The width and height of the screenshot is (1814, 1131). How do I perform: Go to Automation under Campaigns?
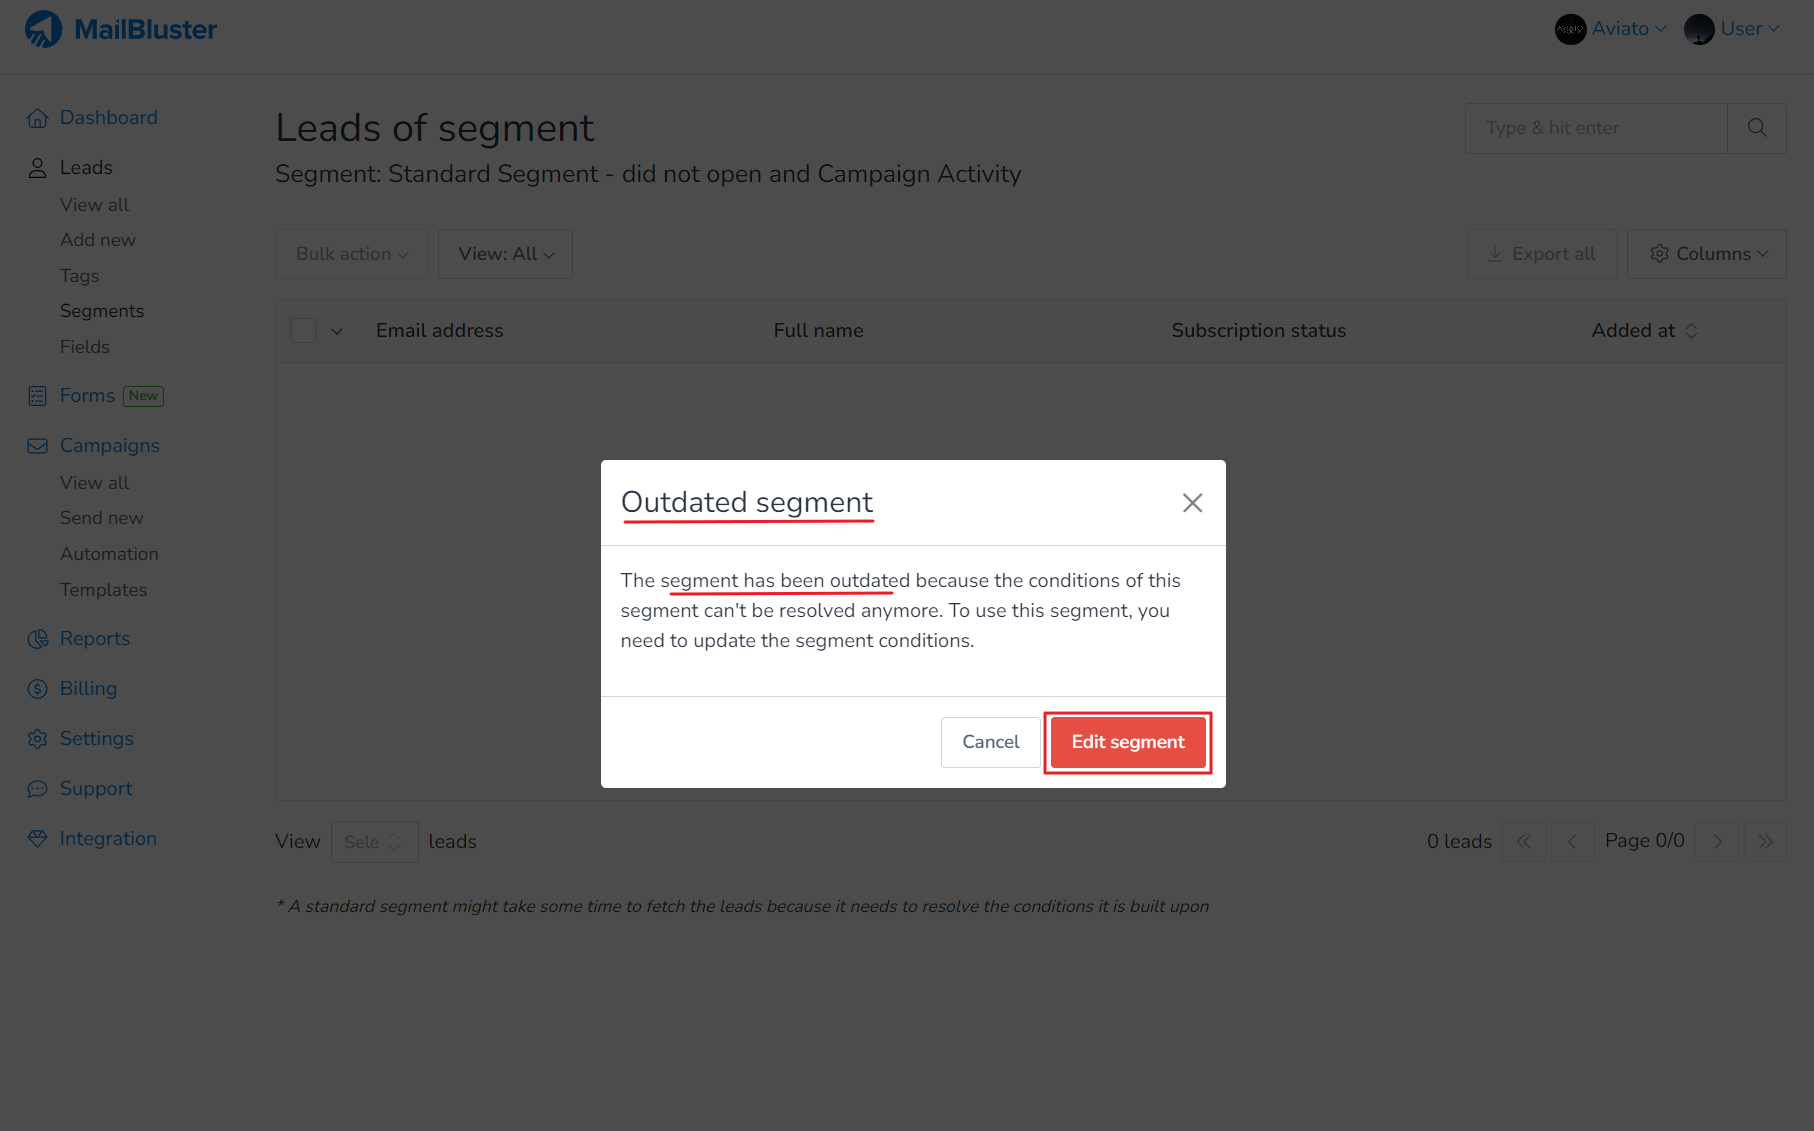pyautogui.click(x=109, y=554)
